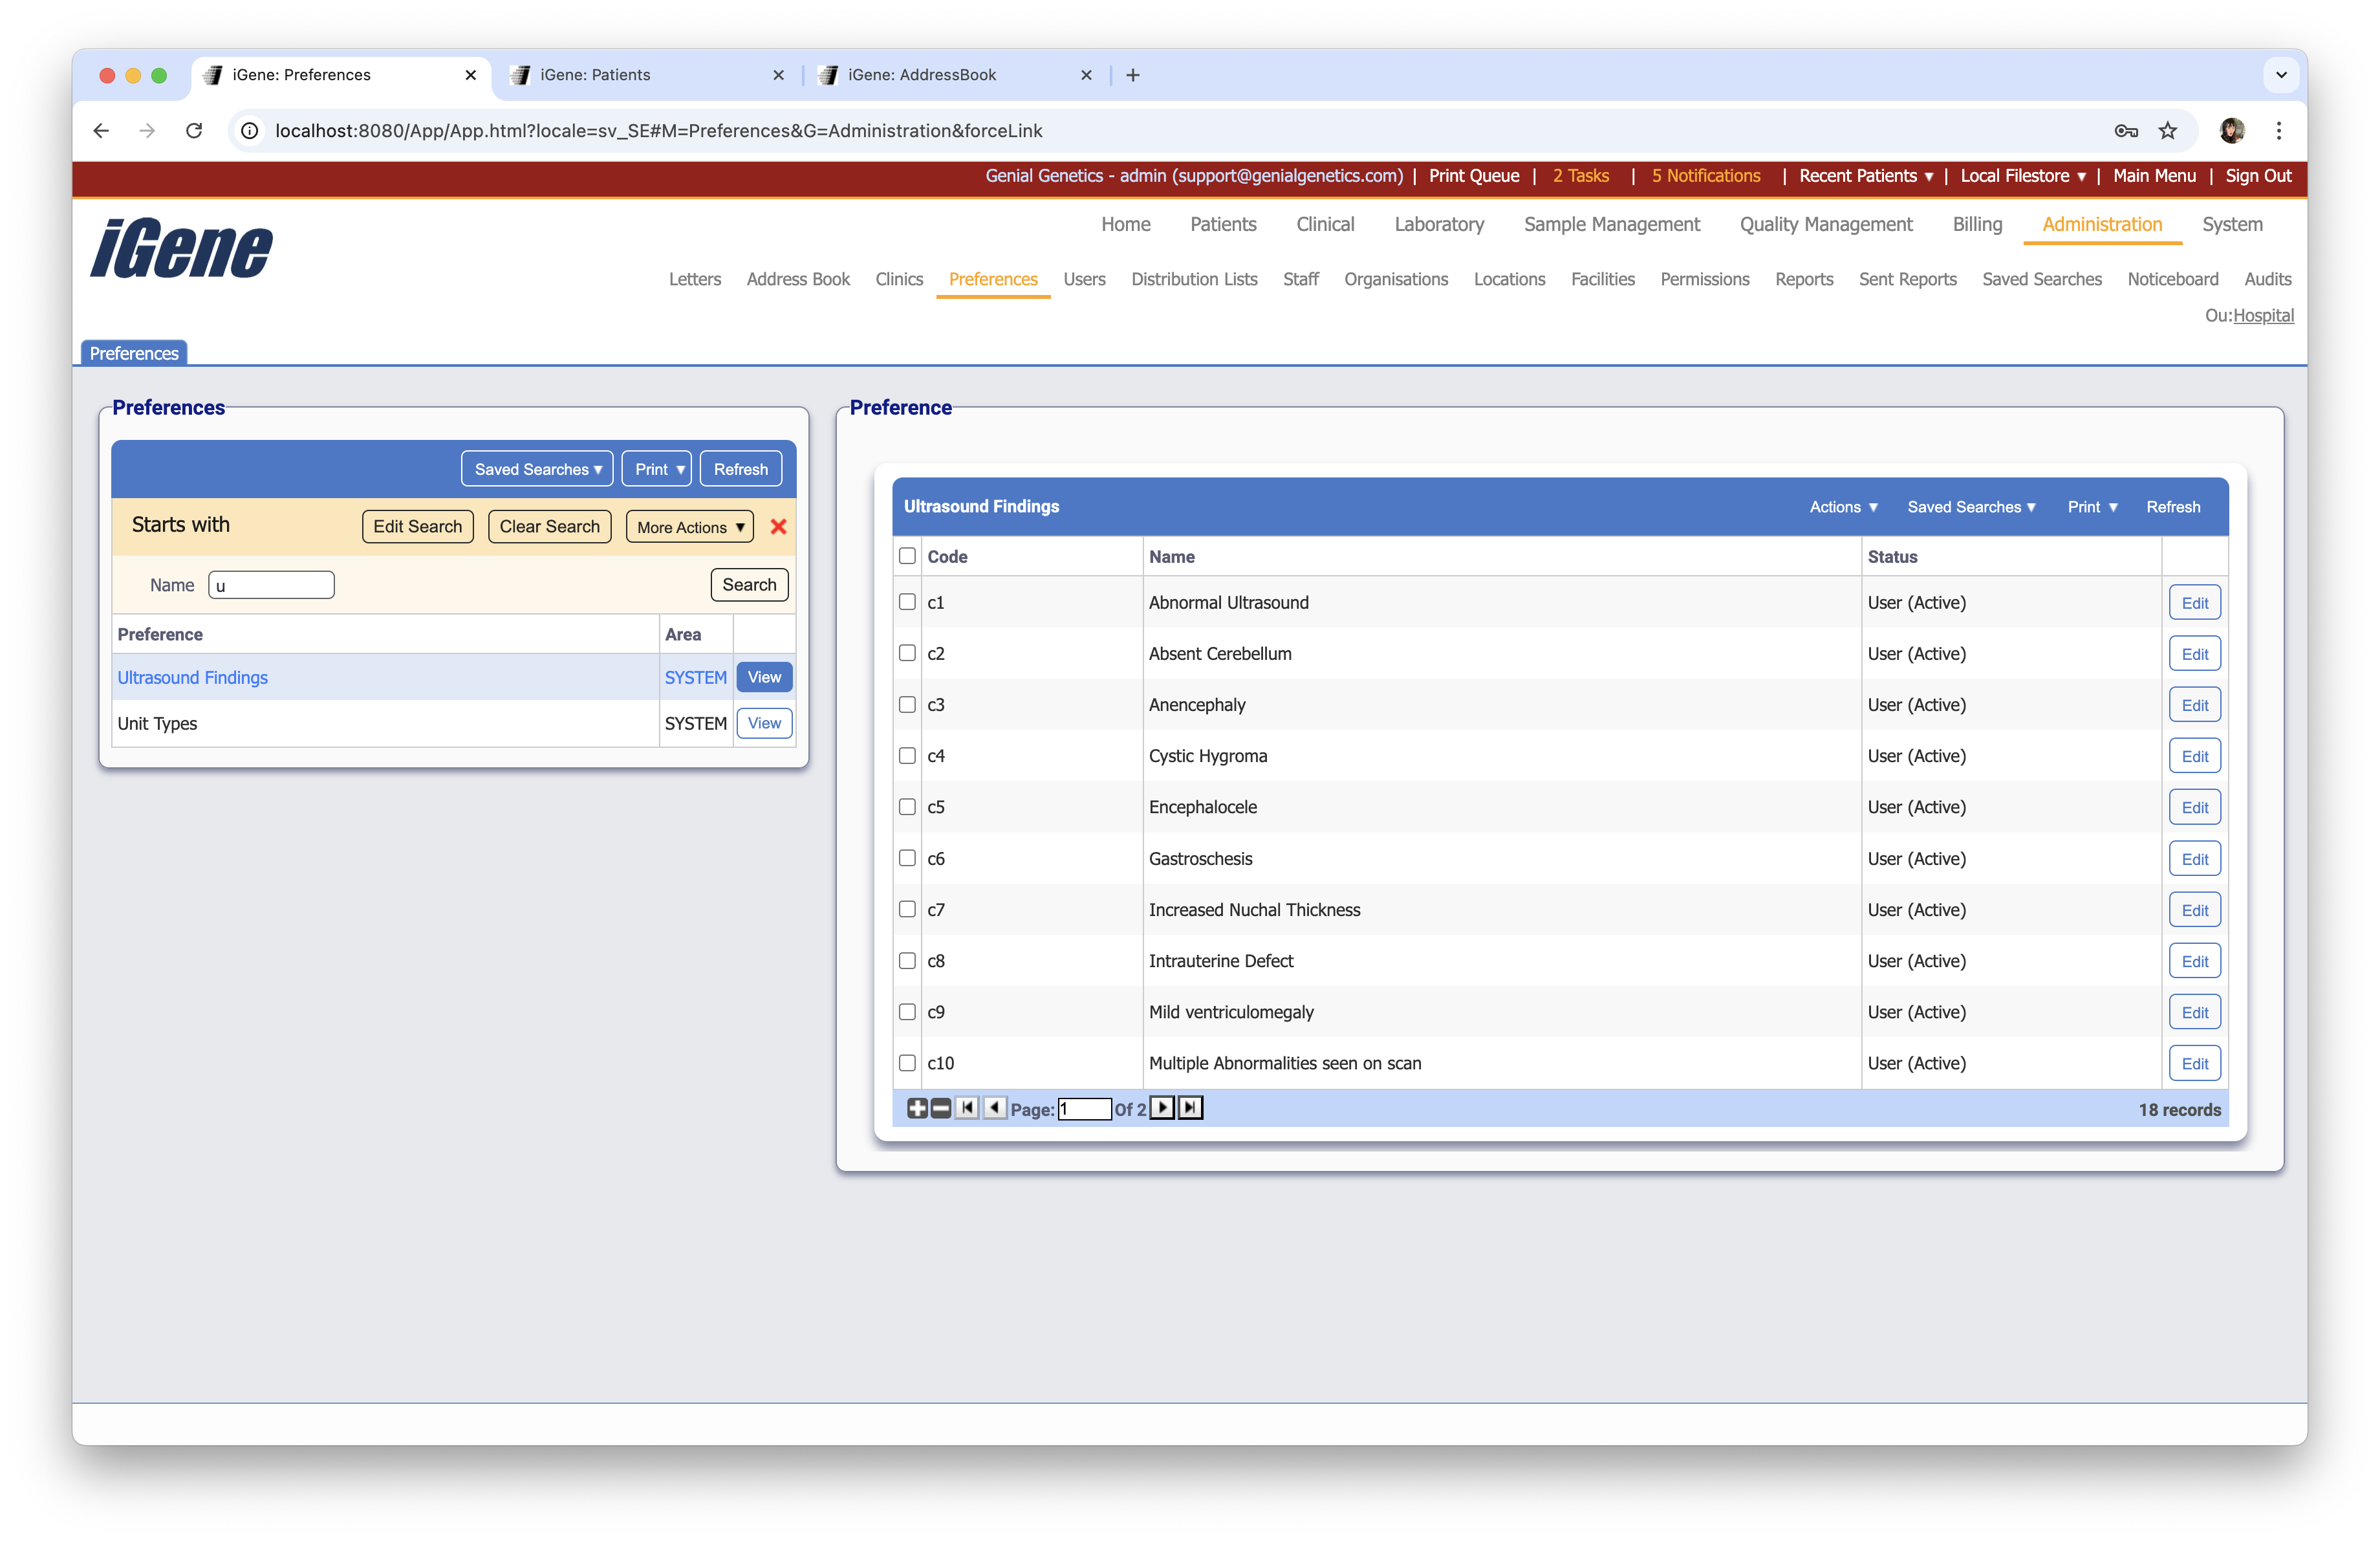This screenshot has width=2380, height=1541.
Task: Bookmark this page with star icon
Action: [2167, 131]
